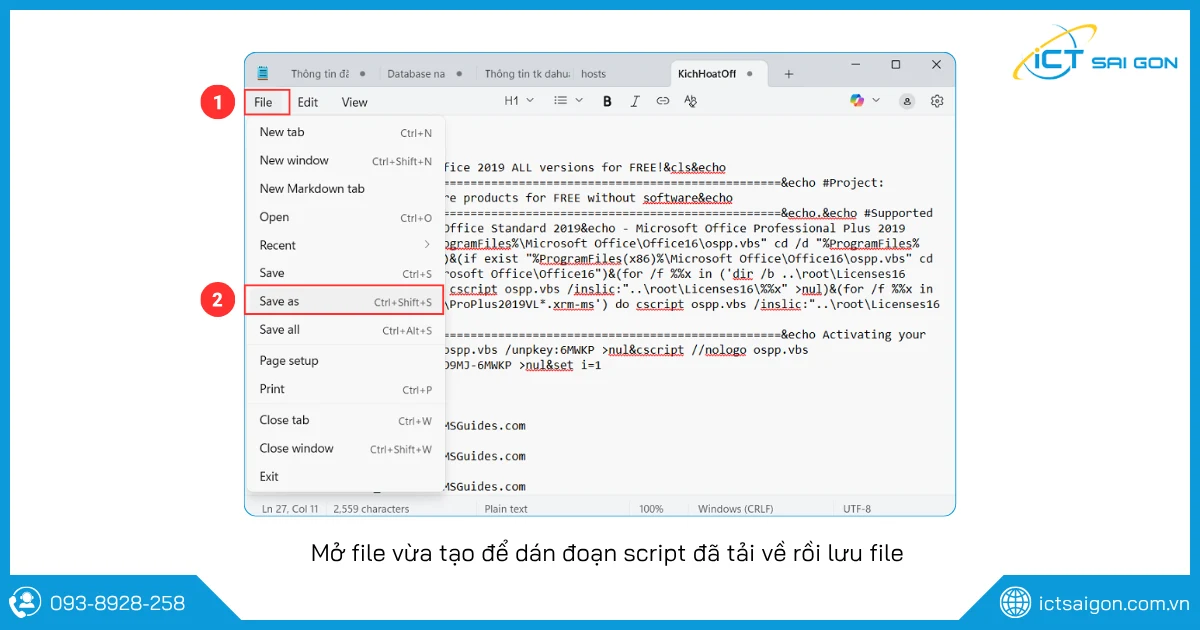This screenshot has height=630, width=1200.
Task: Select New window menu entry
Action: pos(345,160)
